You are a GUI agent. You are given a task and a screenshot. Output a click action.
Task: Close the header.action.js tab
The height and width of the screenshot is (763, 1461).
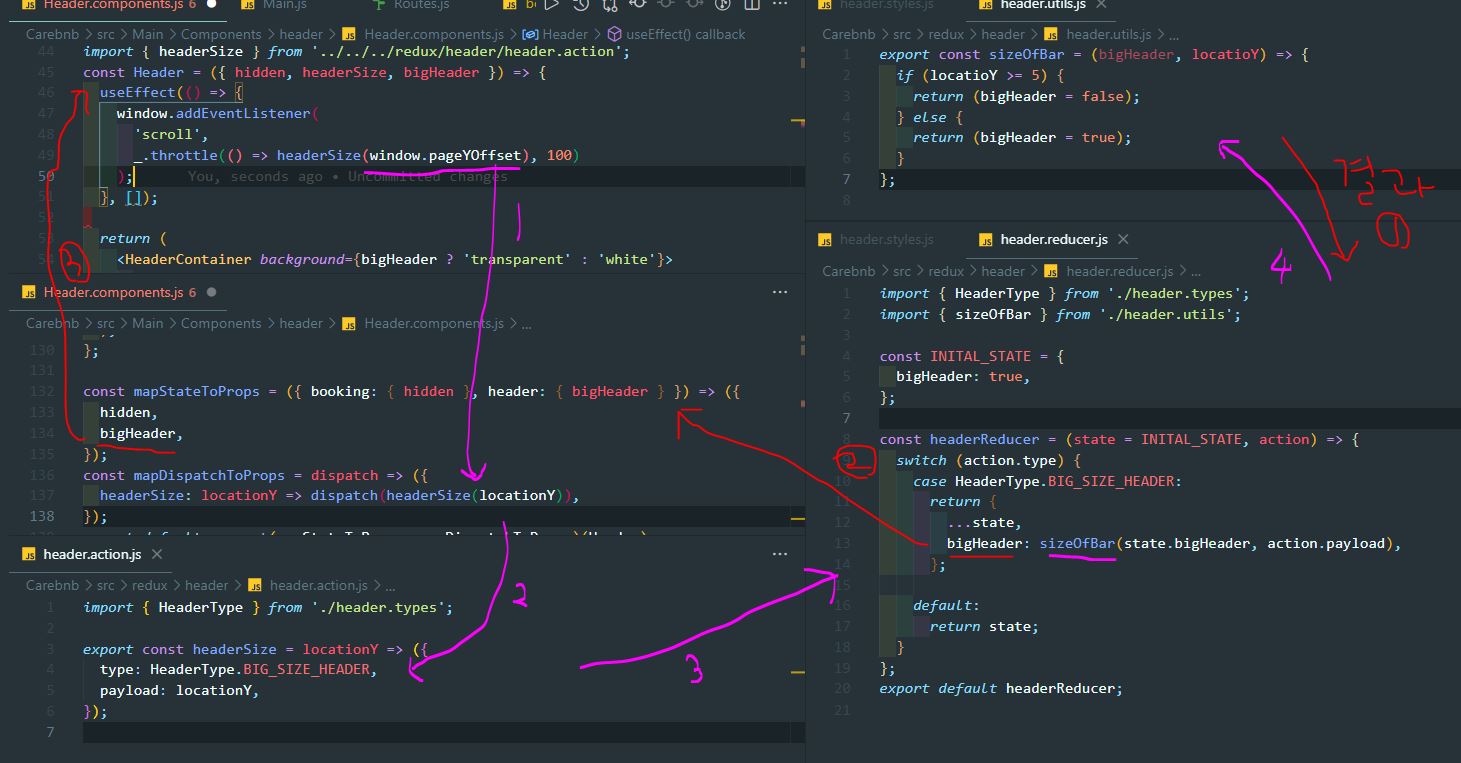click(x=157, y=554)
